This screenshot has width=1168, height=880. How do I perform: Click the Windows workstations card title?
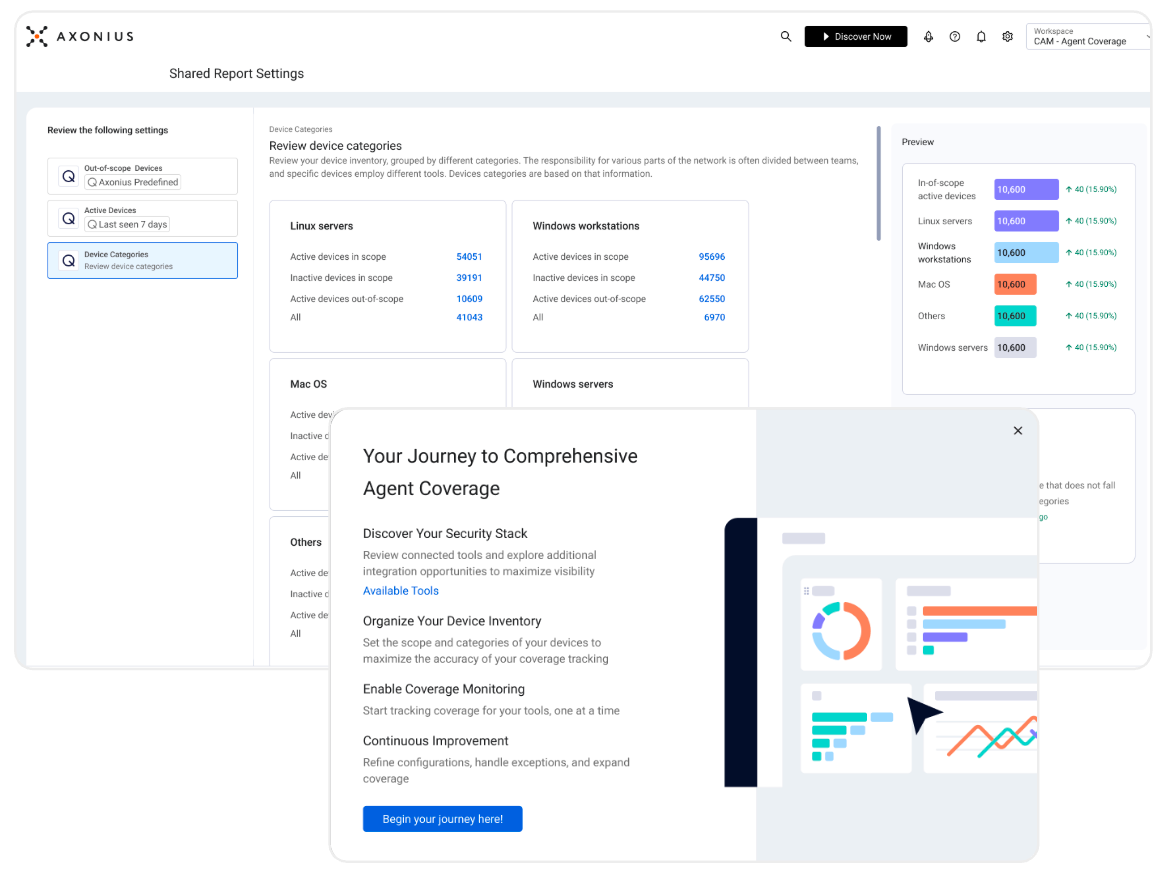pyautogui.click(x=585, y=226)
